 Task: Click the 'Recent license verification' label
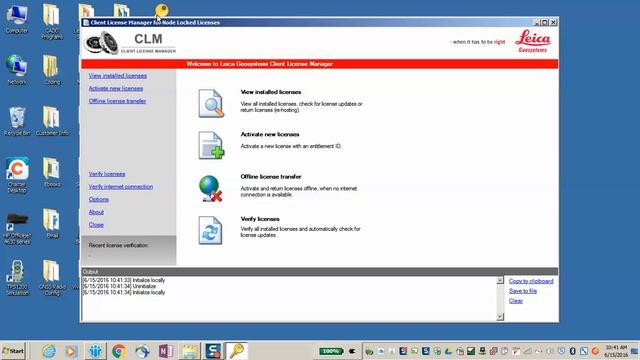[x=118, y=245]
